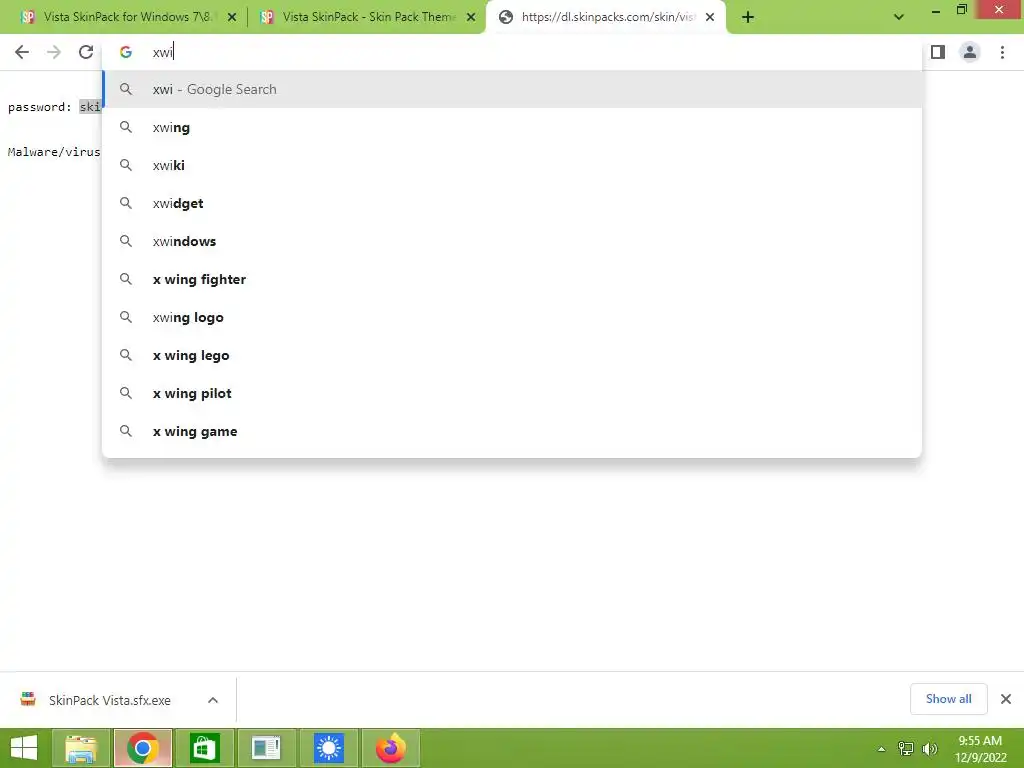The width and height of the screenshot is (1024, 768).
Task: Expand the tab search chevron
Action: coord(899,17)
